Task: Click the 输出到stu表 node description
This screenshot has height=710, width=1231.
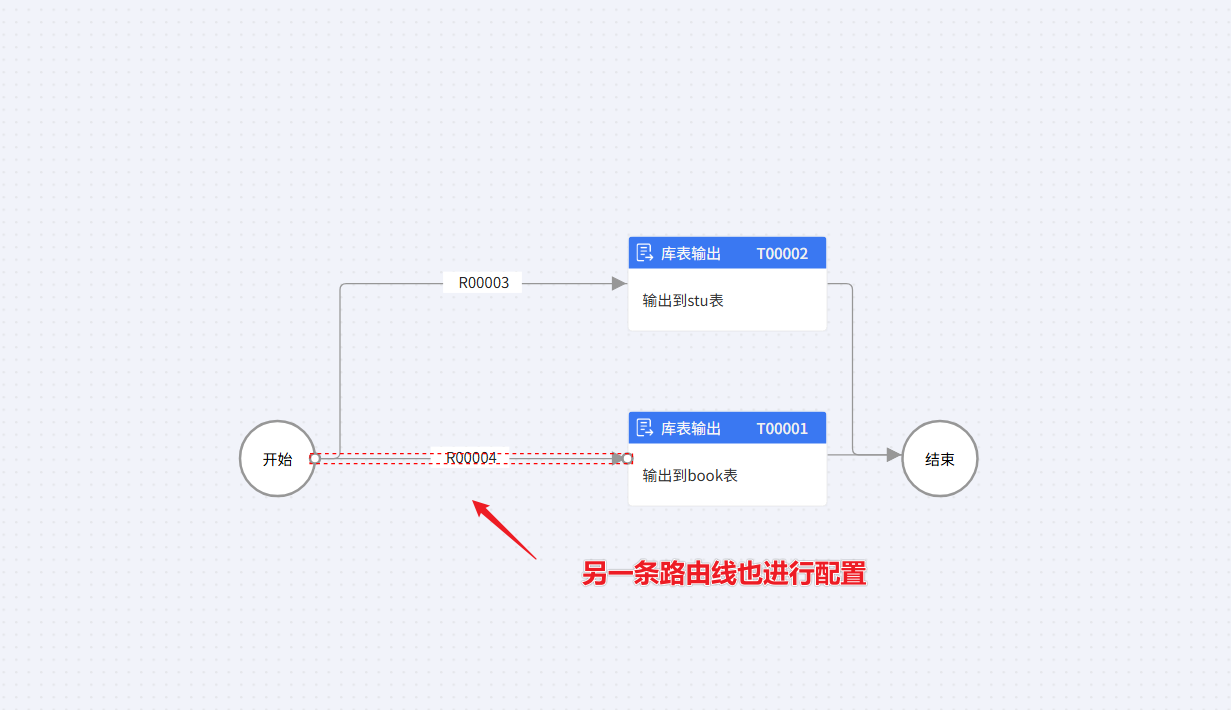Action: (x=683, y=300)
